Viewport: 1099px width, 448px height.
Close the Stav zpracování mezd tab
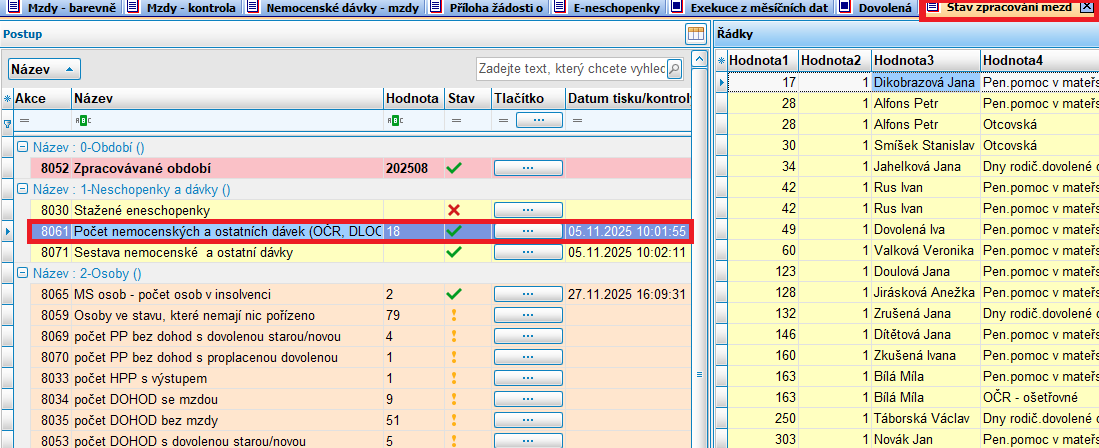point(1088,8)
